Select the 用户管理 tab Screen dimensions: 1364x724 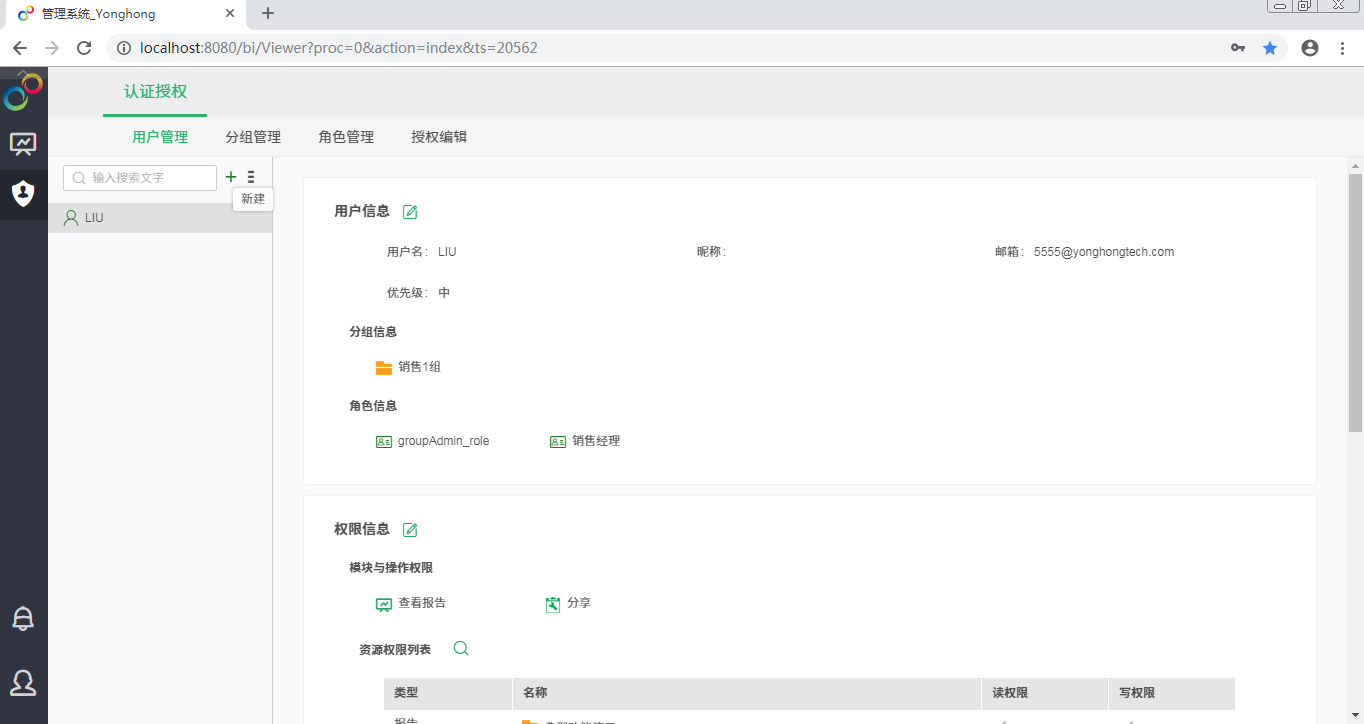click(160, 137)
